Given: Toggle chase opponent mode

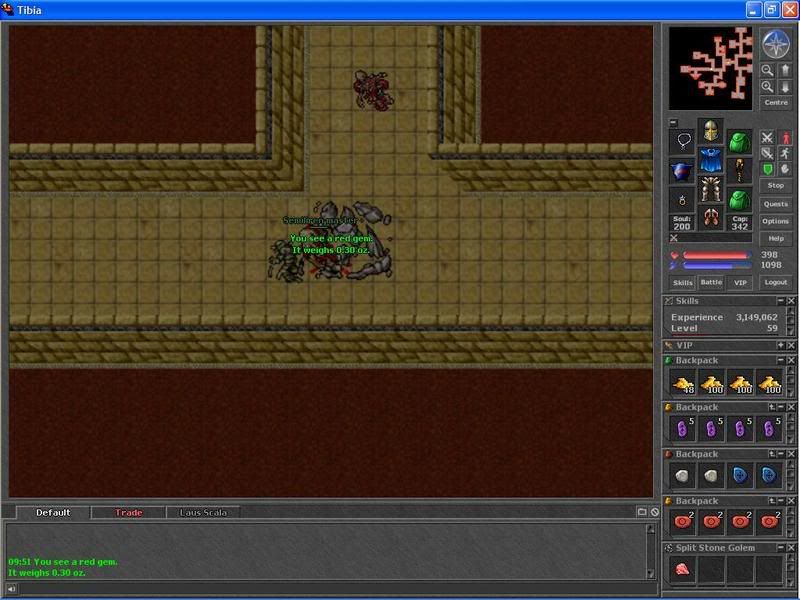Looking at the screenshot, I should click(786, 153).
